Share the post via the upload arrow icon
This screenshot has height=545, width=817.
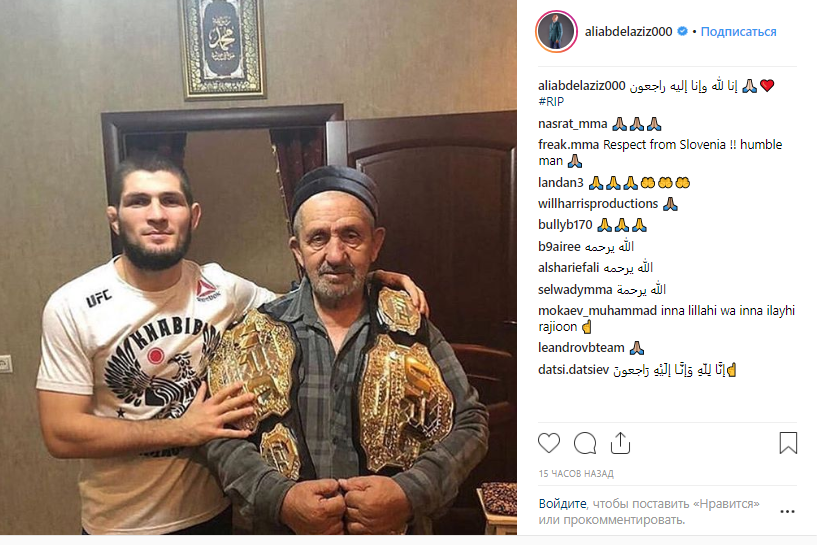[620, 443]
